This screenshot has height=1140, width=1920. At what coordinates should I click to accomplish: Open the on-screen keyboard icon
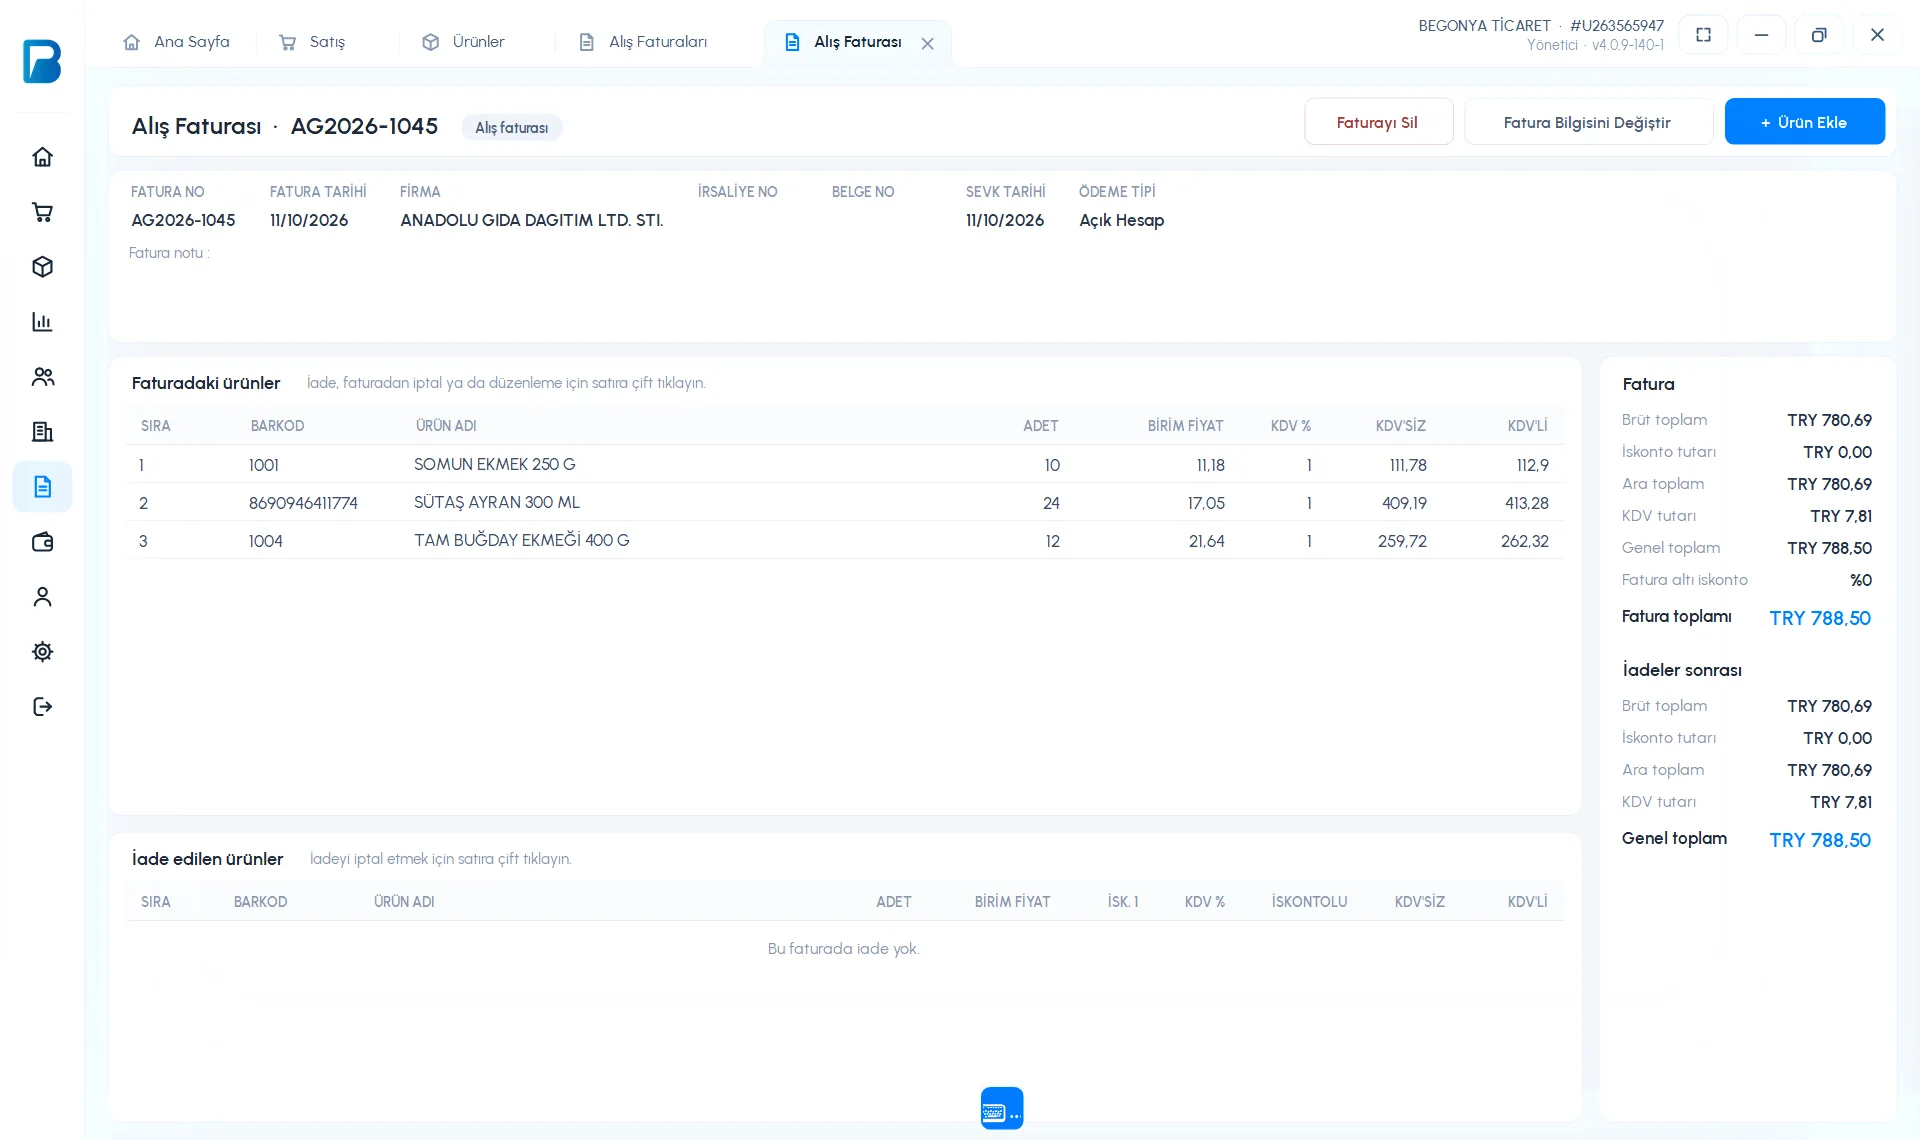click(x=1002, y=1108)
